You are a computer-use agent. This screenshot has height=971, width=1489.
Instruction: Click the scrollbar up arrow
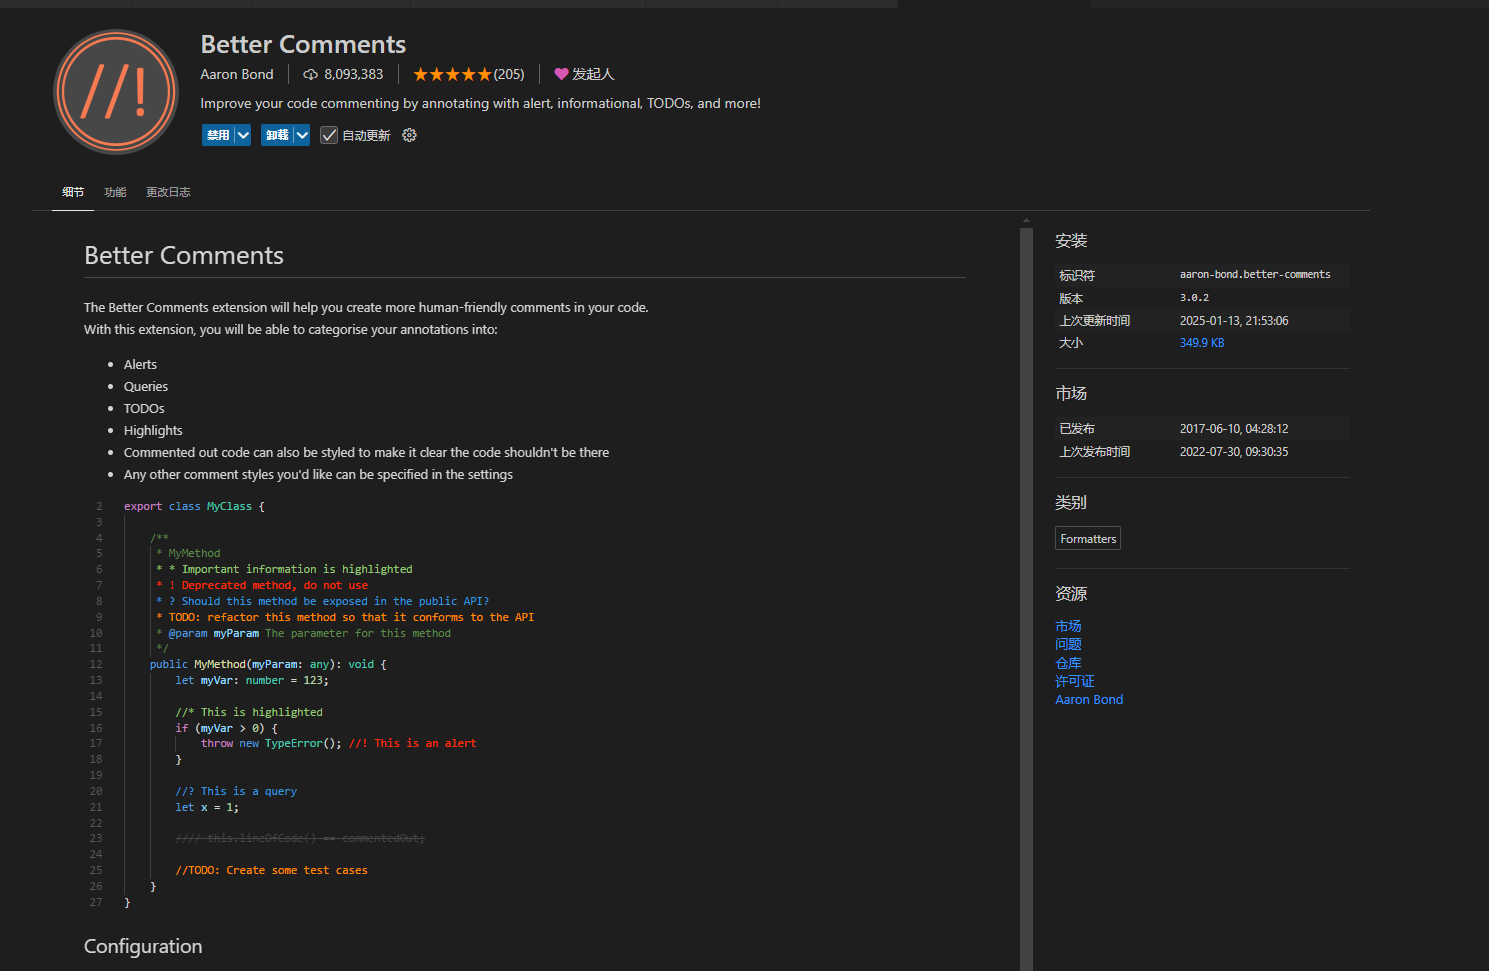coord(1026,220)
